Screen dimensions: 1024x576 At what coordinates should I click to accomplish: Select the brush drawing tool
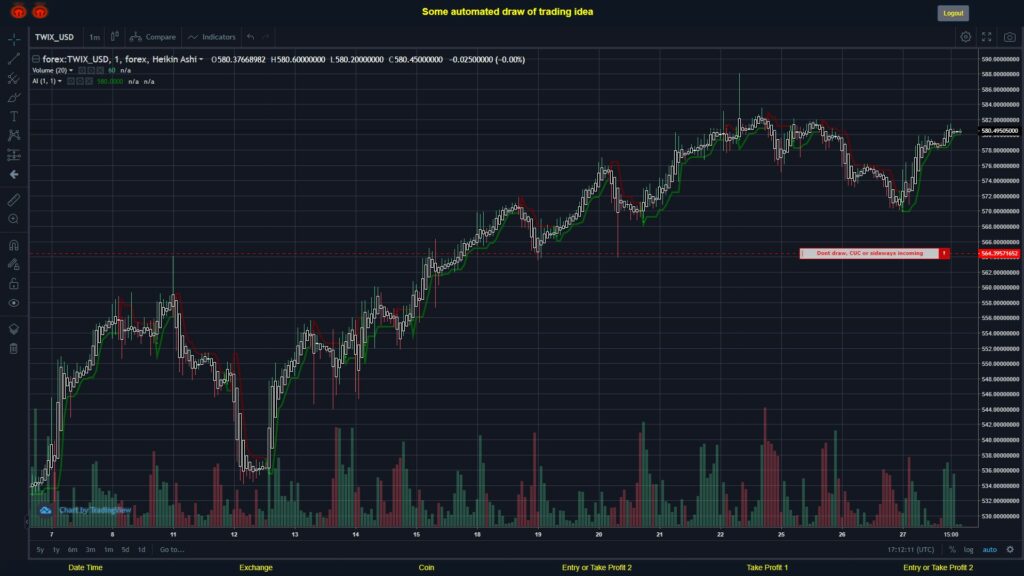tap(14, 97)
